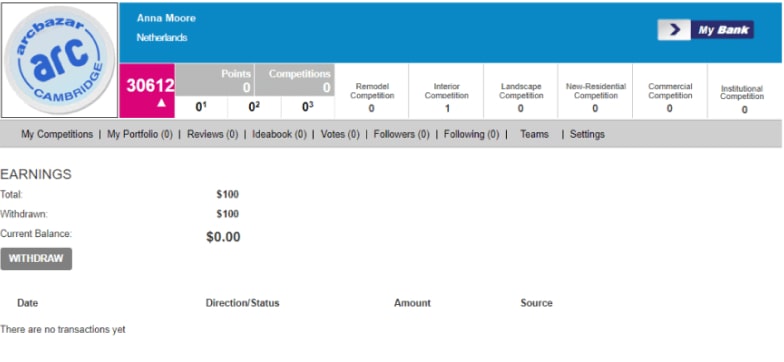
Task: View Following (0) list
Action: pyautogui.click(x=472, y=134)
